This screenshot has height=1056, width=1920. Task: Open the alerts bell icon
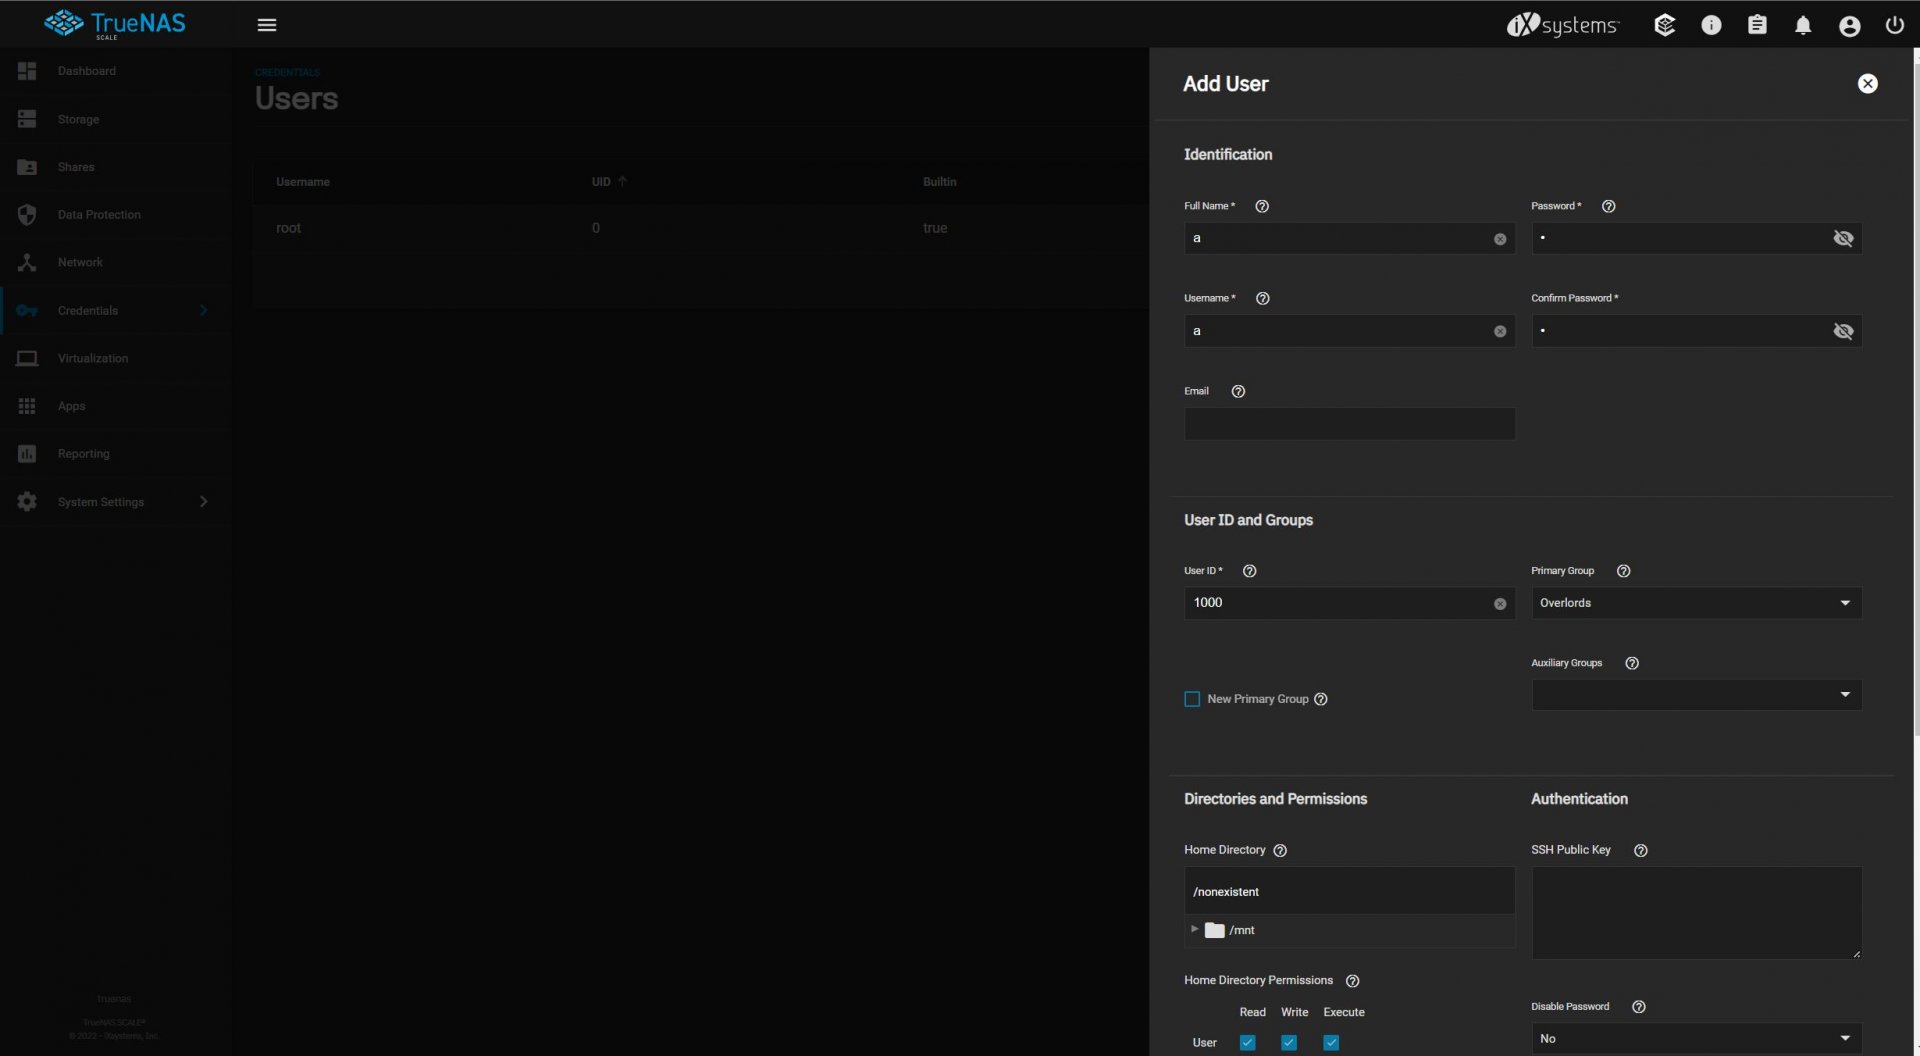pyautogui.click(x=1802, y=26)
